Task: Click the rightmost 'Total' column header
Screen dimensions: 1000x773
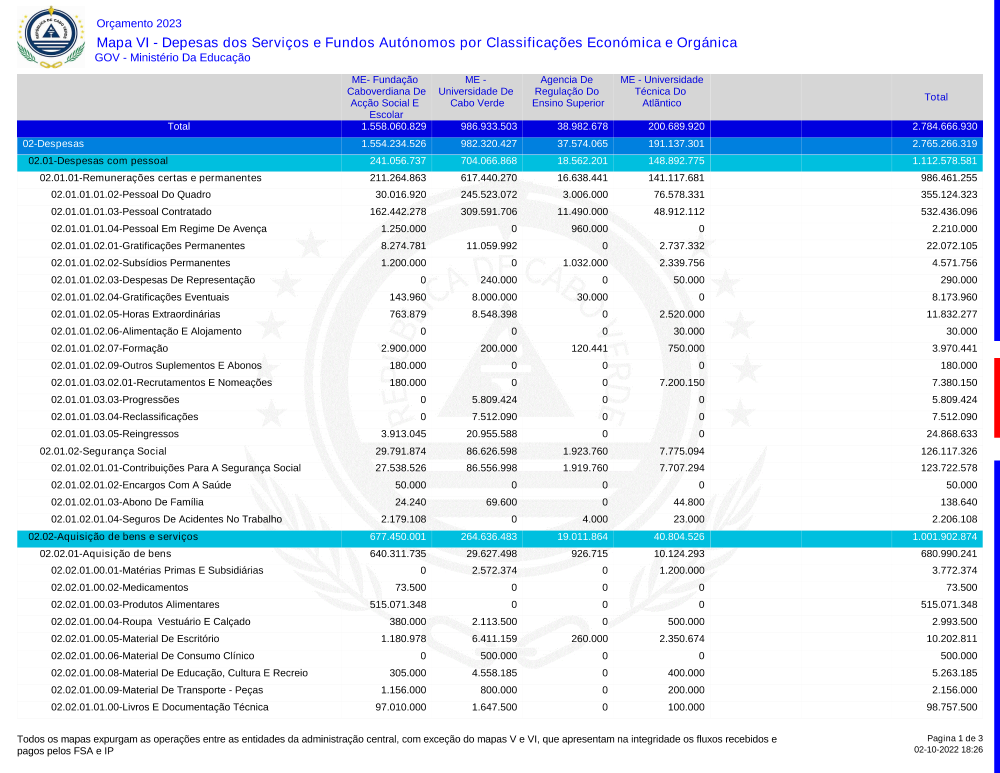Action: point(936,97)
